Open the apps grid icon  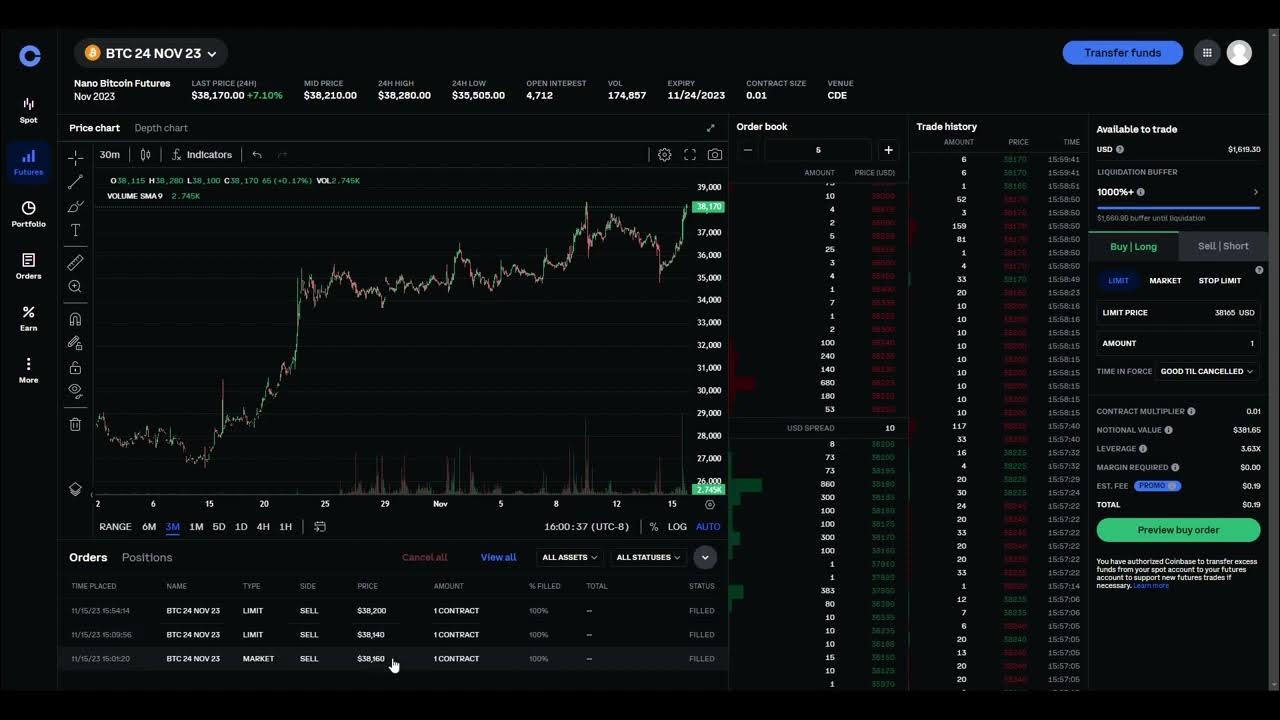(x=1207, y=53)
